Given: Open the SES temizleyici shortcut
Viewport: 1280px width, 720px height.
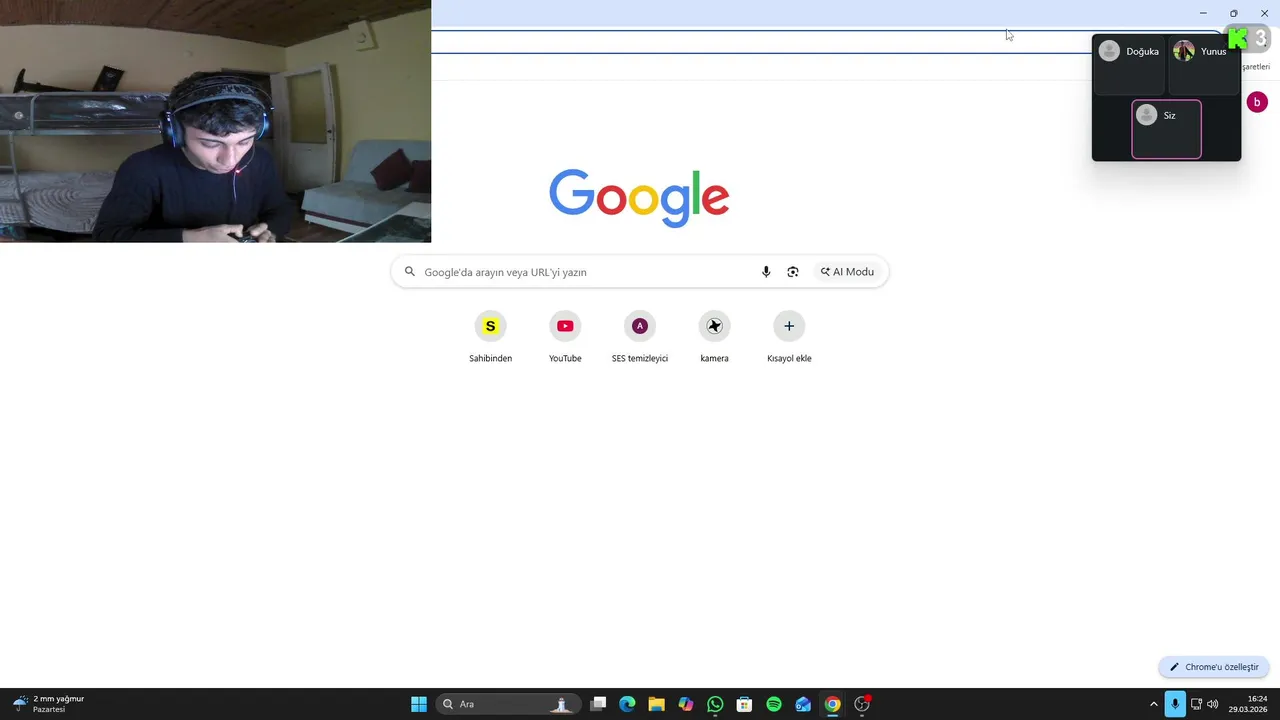Looking at the screenshot, I should (640, 337).
